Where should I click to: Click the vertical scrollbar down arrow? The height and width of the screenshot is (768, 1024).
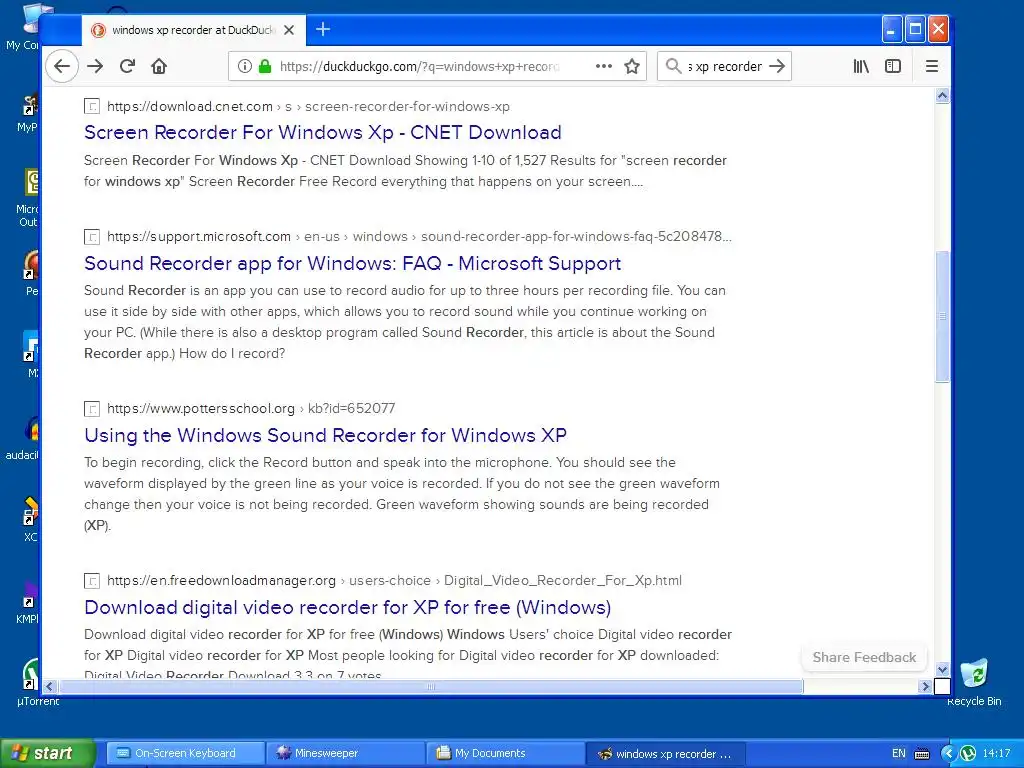pos(942,669)
